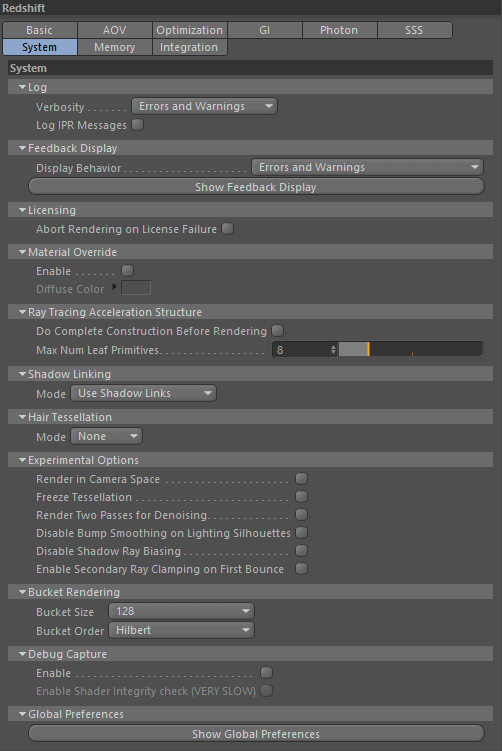Image resolution: width=502 pixels, height=751 pixels.
Task: Enable Render in Camera Space
Action: point(301,478)
